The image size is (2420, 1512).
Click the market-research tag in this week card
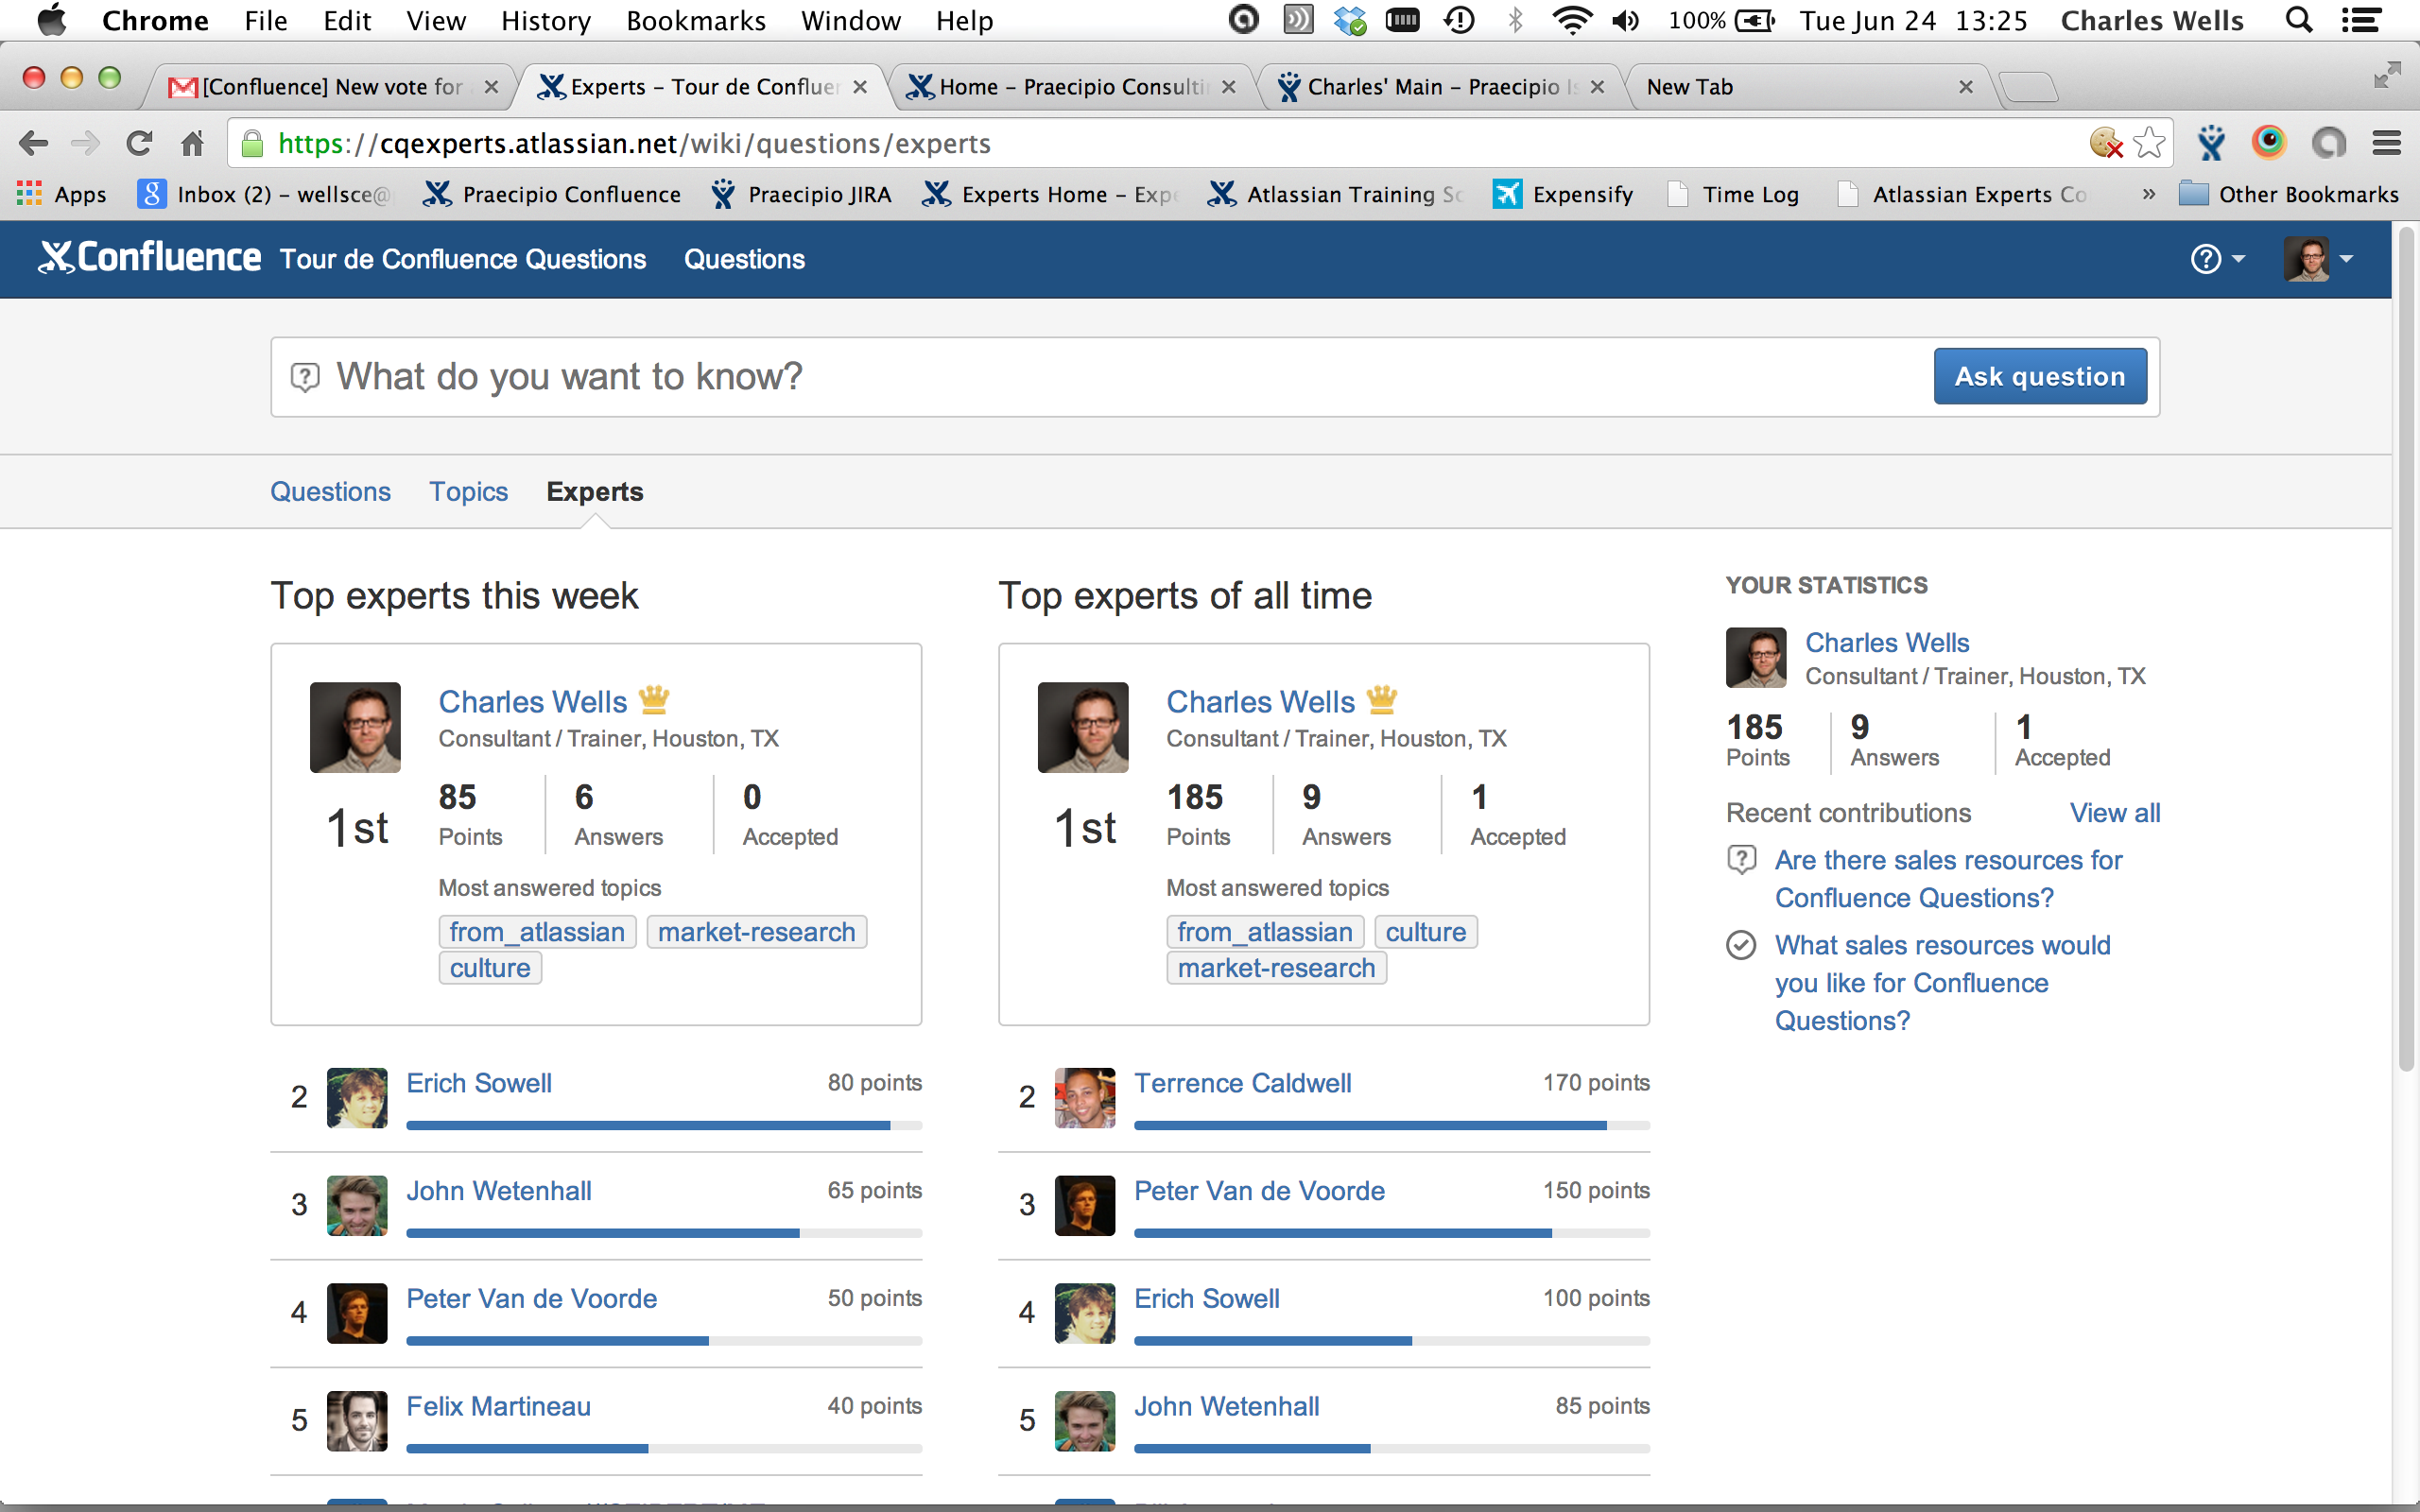pos(757,932)
